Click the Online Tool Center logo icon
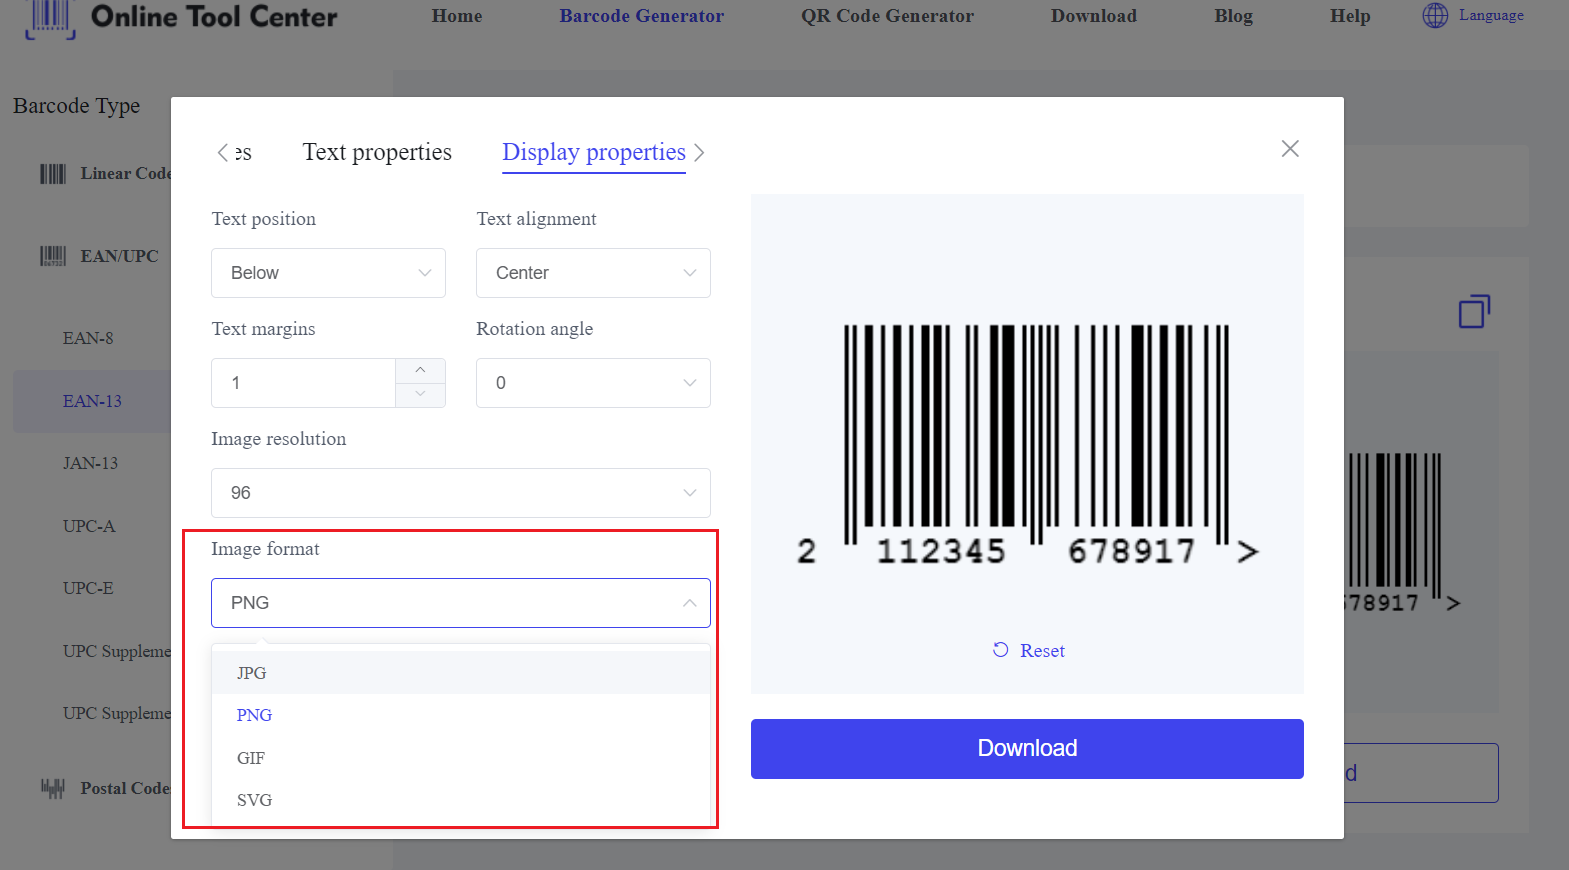Viewport: 1569px width, 870px height. (50, 18)
